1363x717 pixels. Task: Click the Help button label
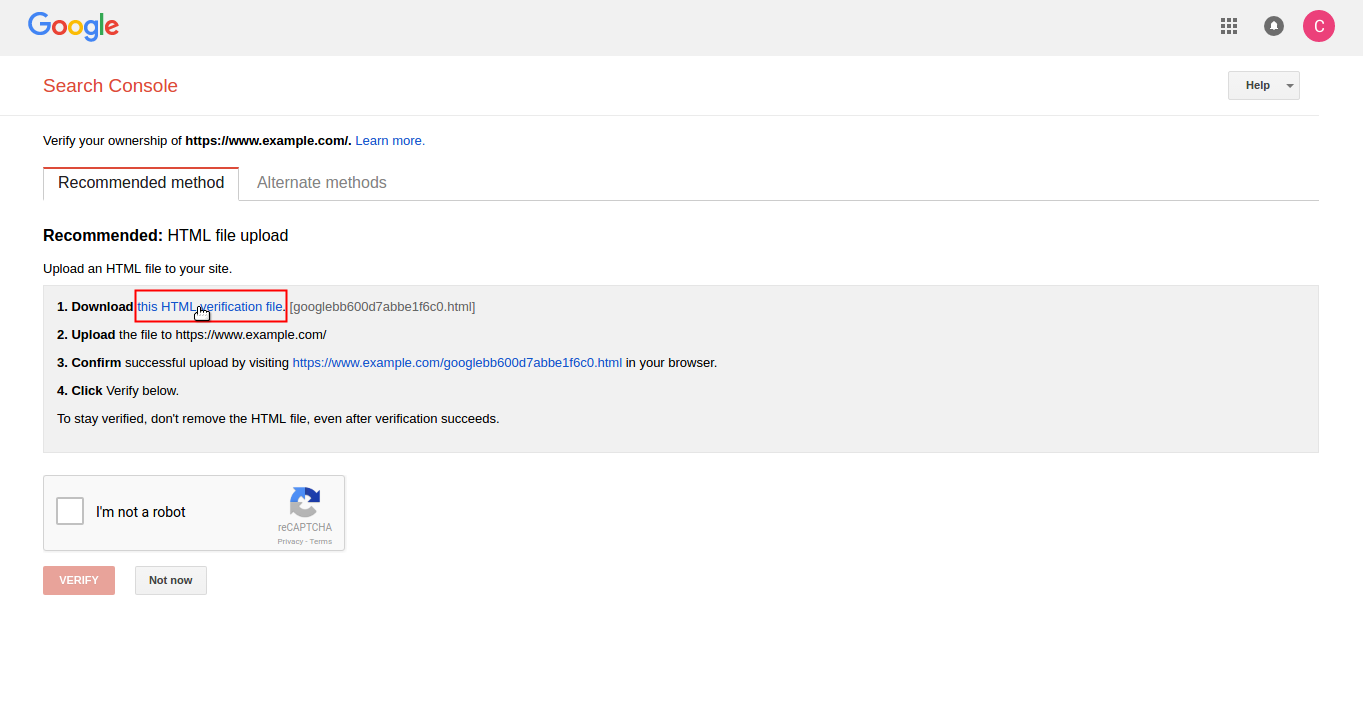coord(1257,86)
